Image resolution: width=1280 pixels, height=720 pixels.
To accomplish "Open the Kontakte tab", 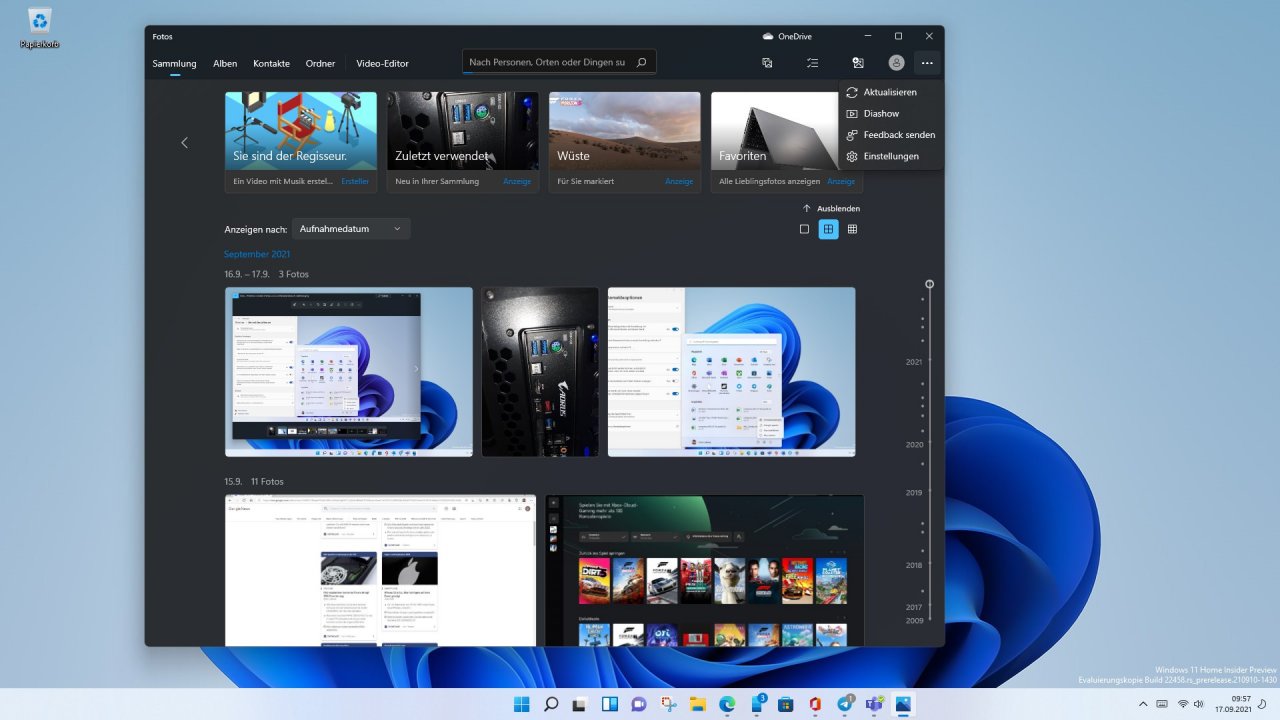I will 271,63.
